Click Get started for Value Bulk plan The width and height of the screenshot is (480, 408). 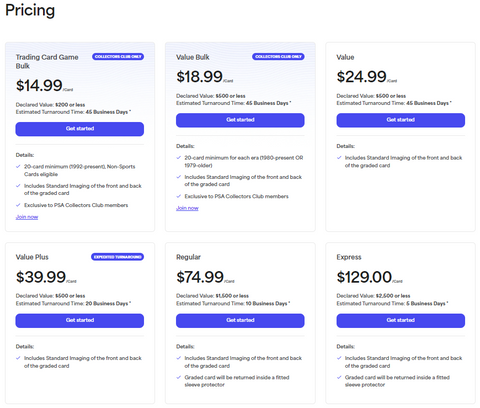(240, 120)
